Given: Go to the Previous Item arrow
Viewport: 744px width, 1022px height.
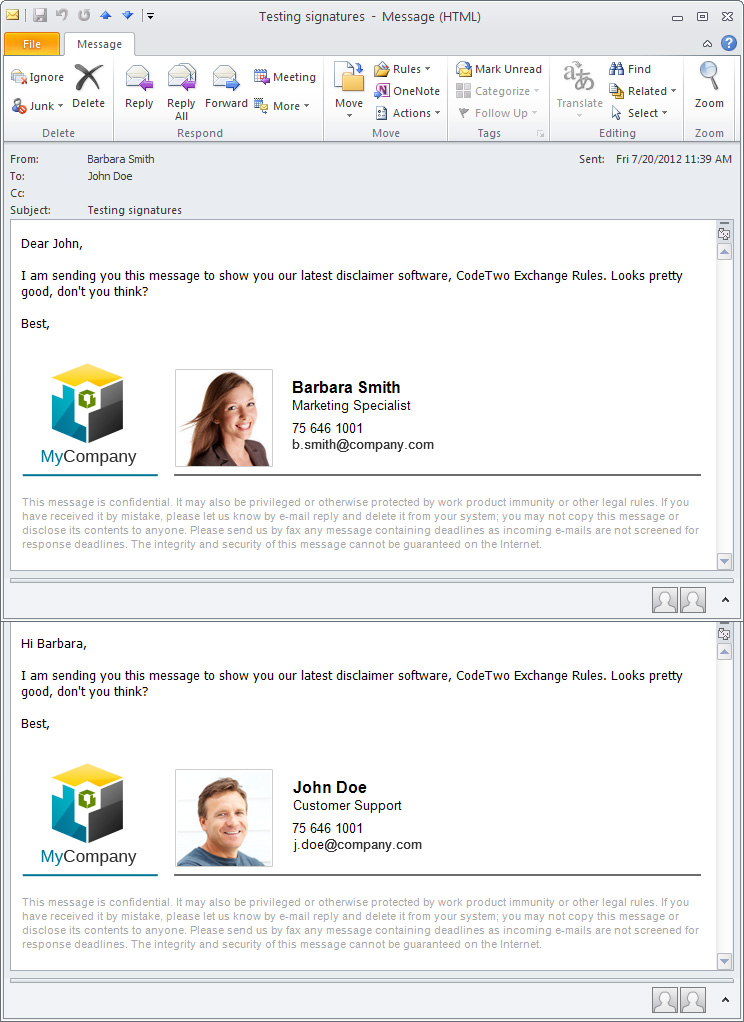Looking at the screenshot, I should tap(106, 16).
